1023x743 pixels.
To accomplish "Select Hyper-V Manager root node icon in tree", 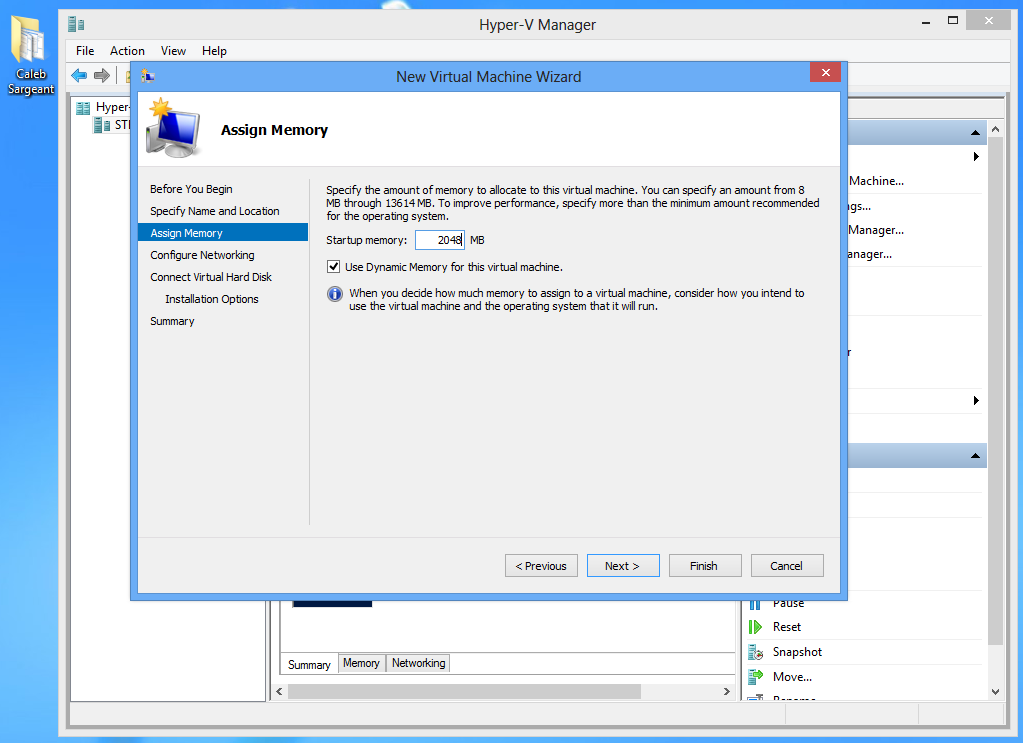I will pyautogui.click(x=83, y=108).
